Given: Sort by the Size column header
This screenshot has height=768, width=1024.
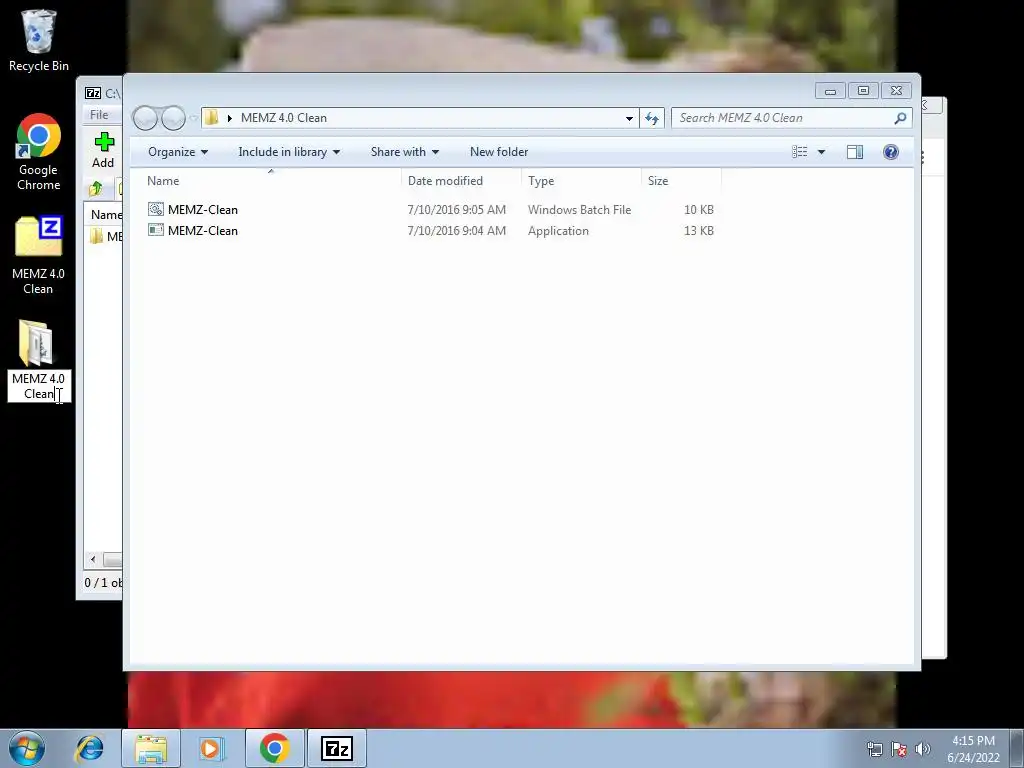Looking at the screenshot, I should (680, 180).
